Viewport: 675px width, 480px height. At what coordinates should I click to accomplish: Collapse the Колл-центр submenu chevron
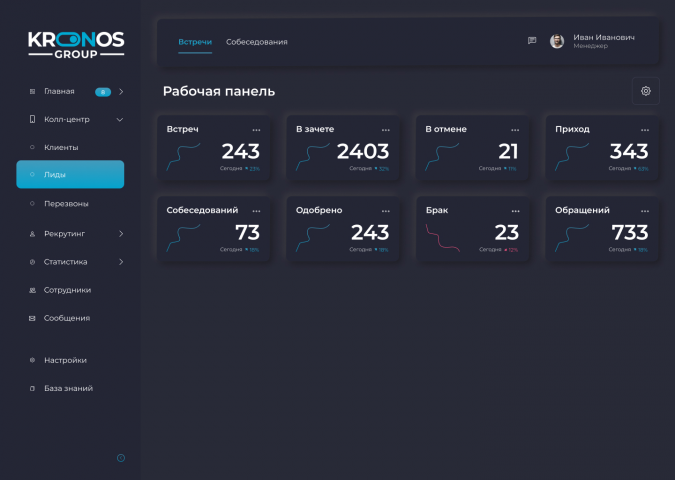point(120,120)
